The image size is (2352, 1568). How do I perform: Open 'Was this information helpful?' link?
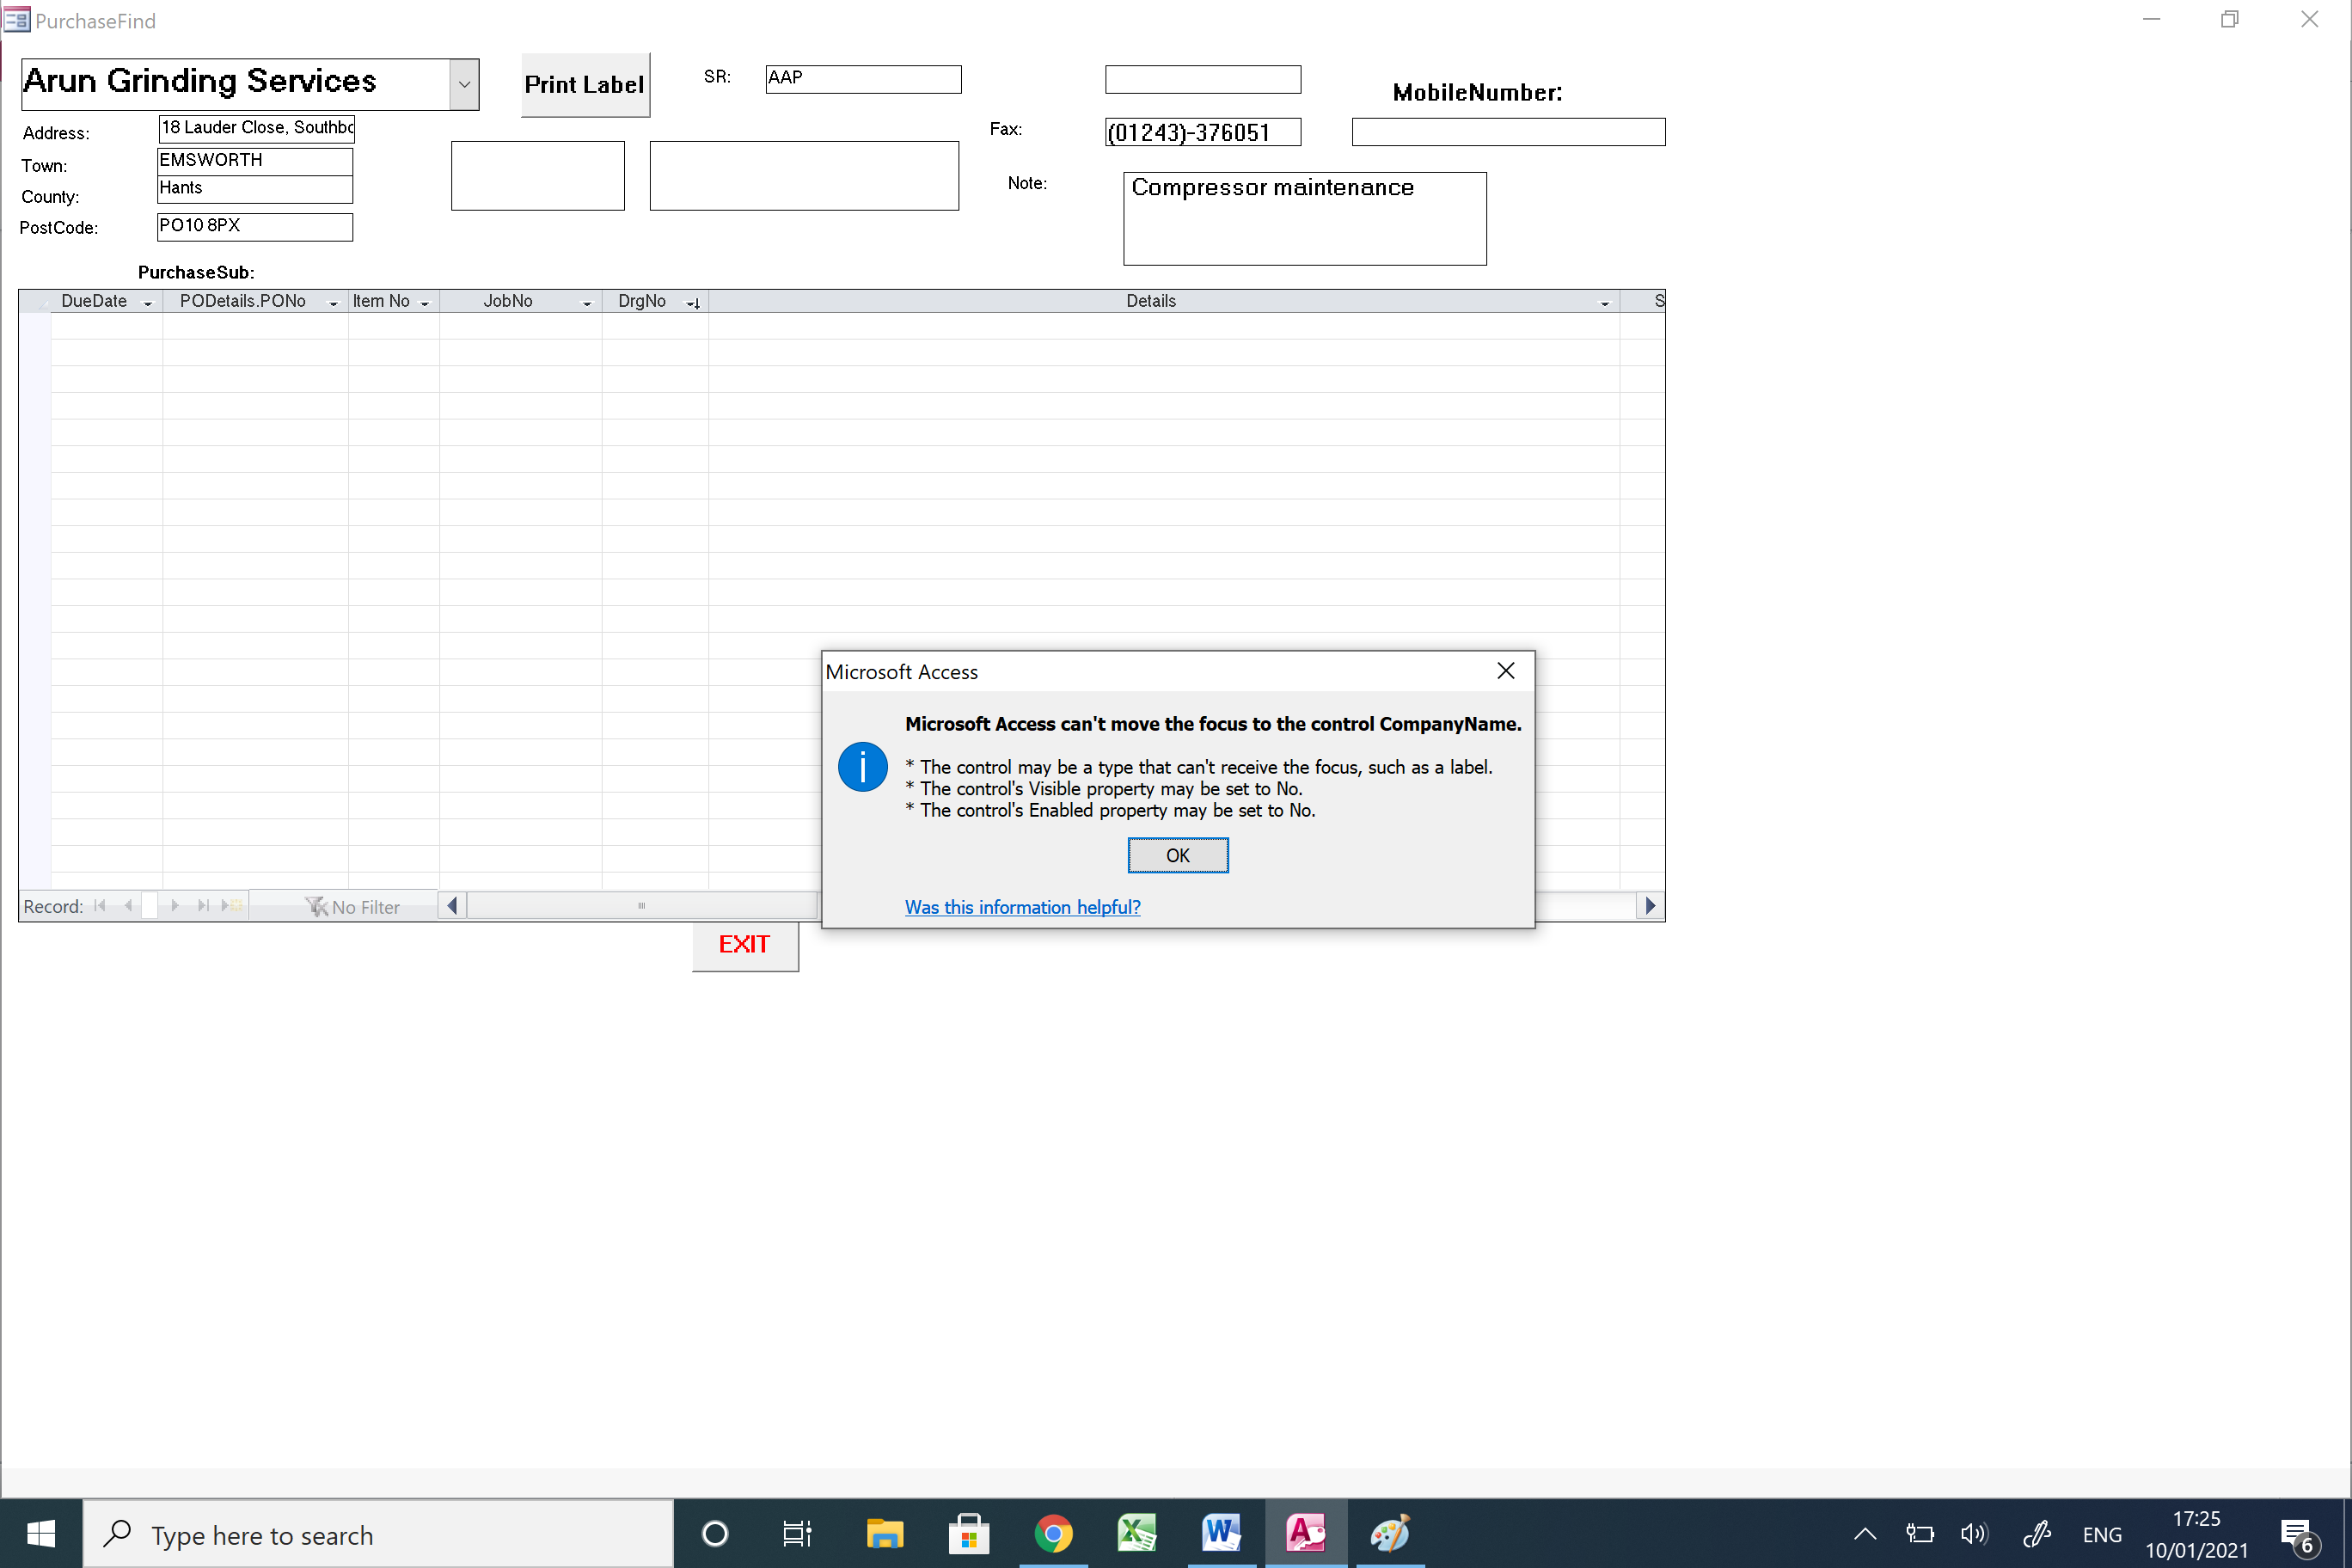click(x=1022, y=907)
